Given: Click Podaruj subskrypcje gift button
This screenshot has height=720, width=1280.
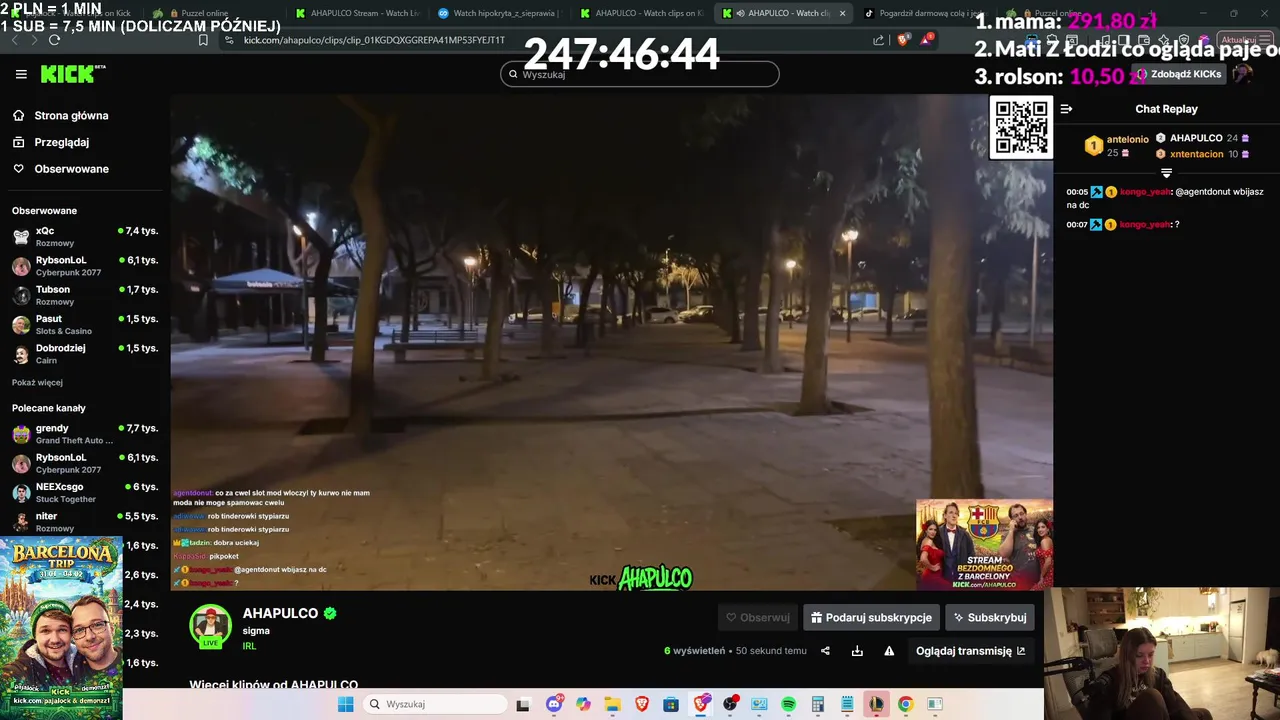Looking at the screenshot, I should [x=871, y=618].
